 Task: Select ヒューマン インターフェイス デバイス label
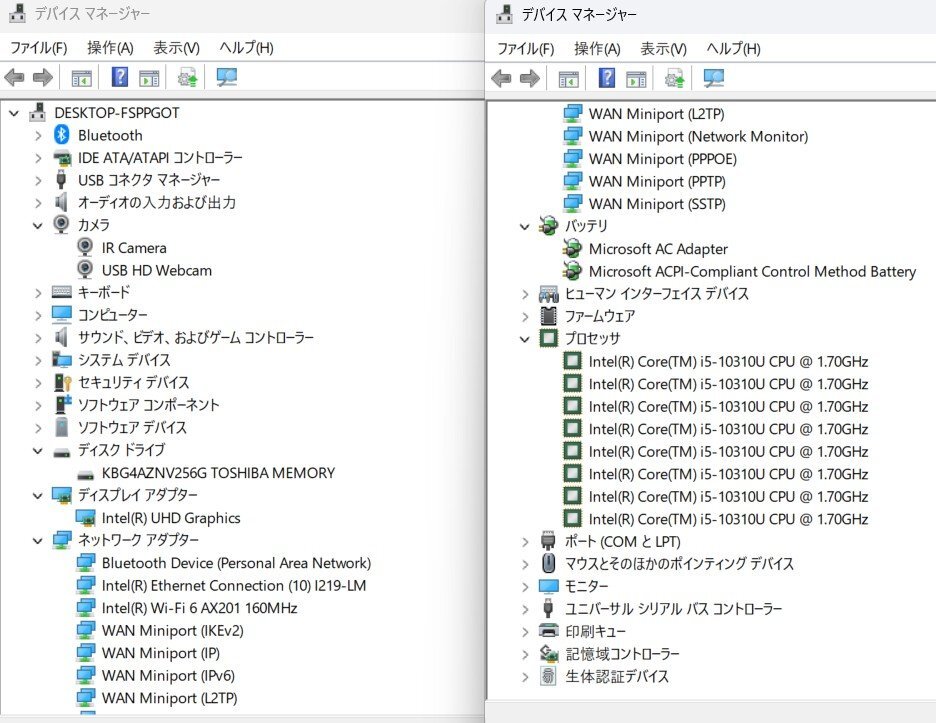657,293
